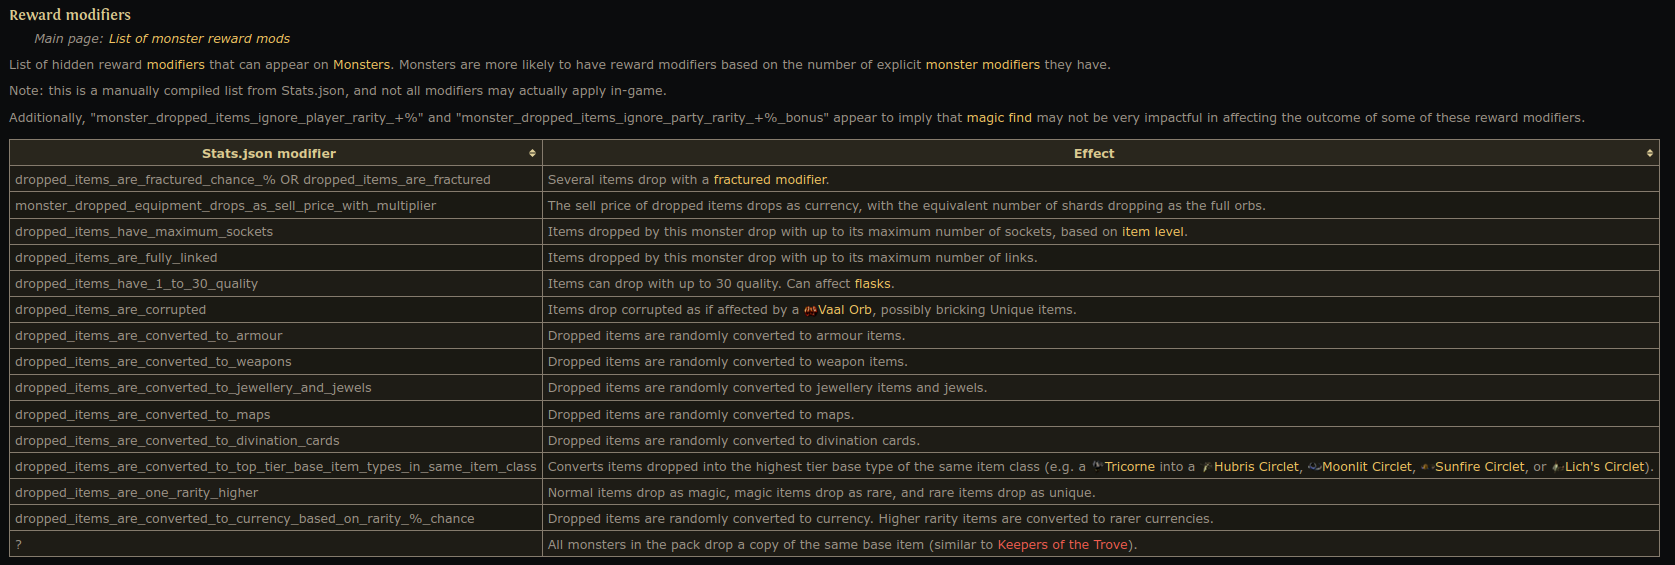Image resolution: width=1675 pixels, height=565 pixels.
Task: Select dropped_items_are_corrupted cell
Action: [276, 310]
